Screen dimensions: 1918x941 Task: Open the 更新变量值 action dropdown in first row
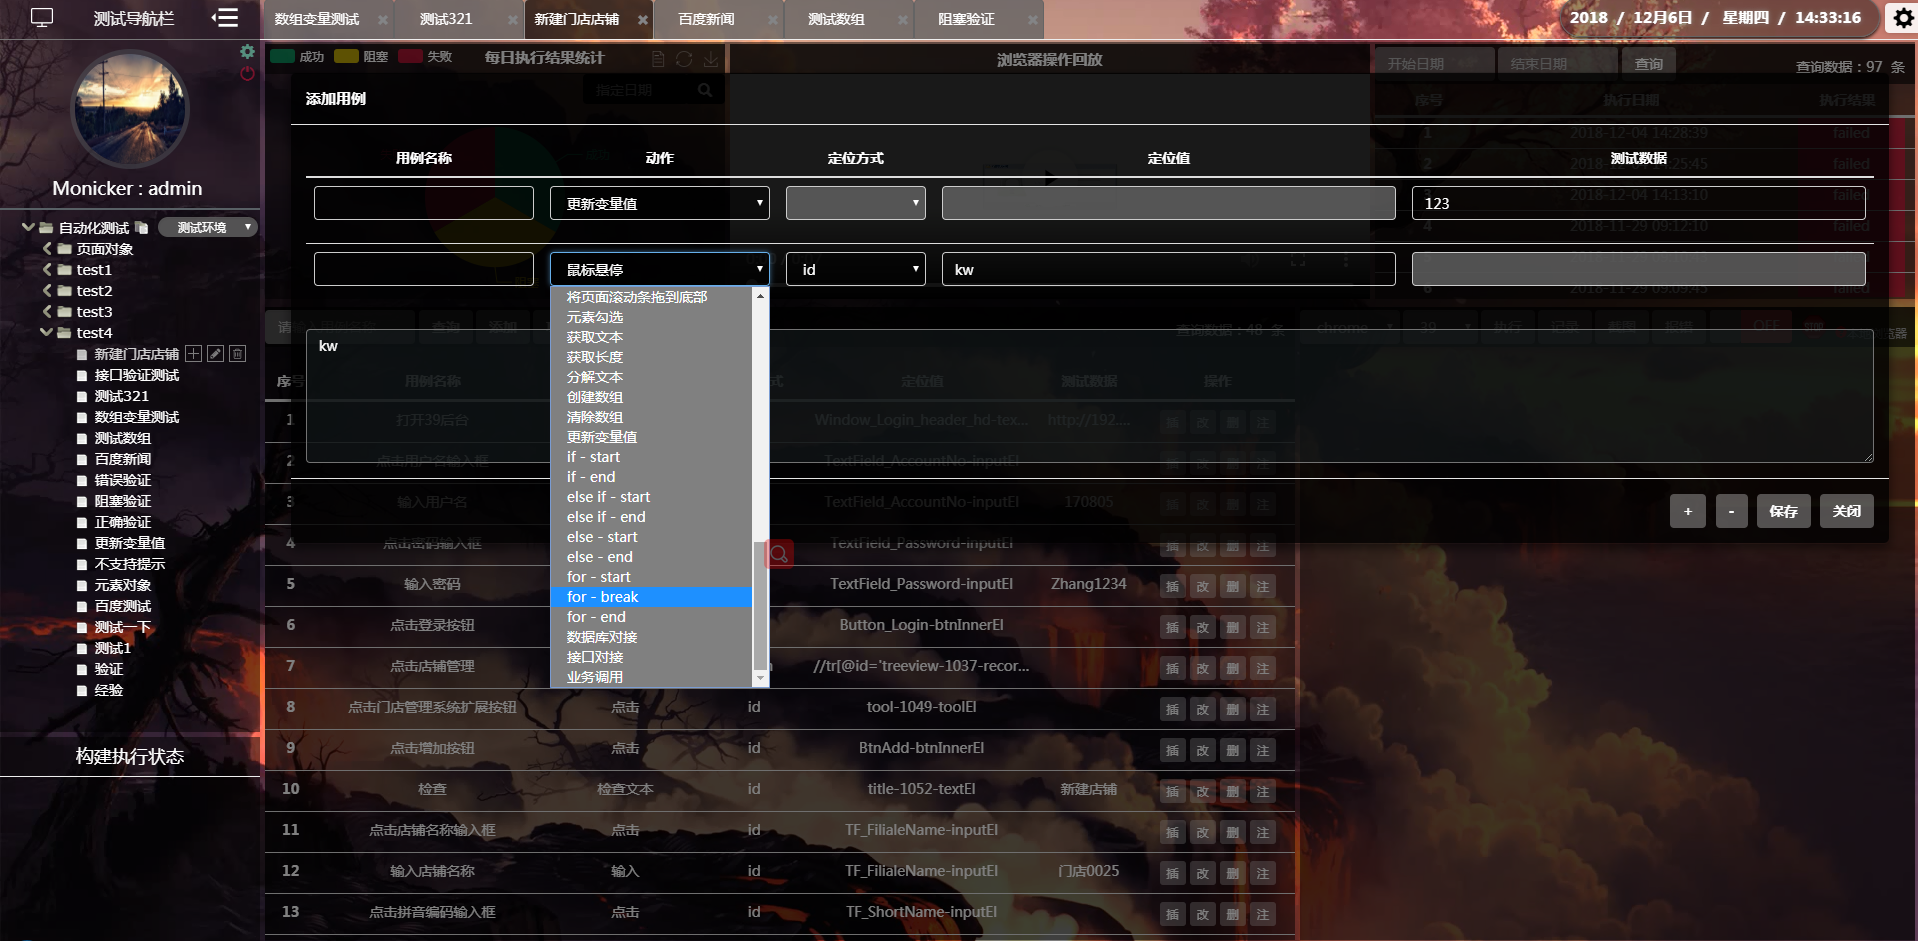click(x=660, y=203)
